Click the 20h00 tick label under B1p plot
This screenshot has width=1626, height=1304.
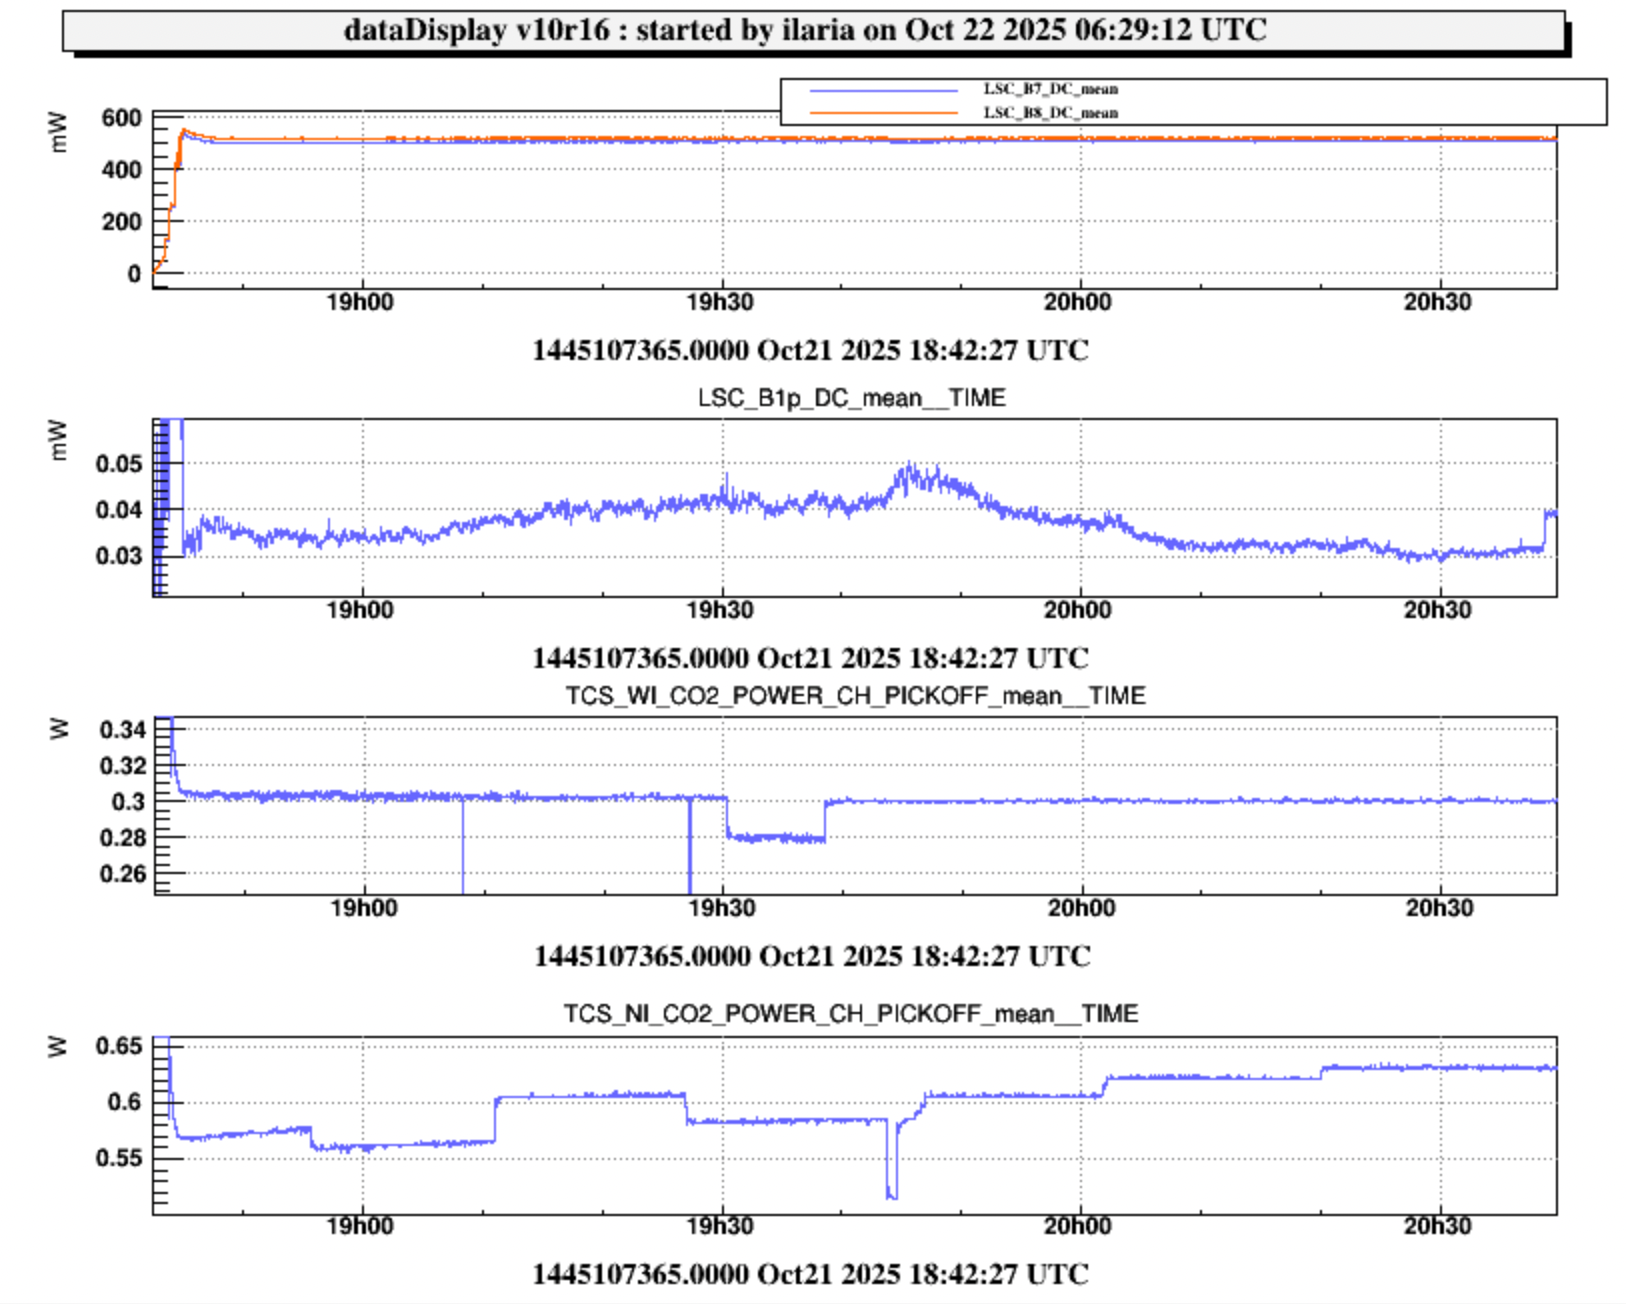click(x=1078, y=610)
